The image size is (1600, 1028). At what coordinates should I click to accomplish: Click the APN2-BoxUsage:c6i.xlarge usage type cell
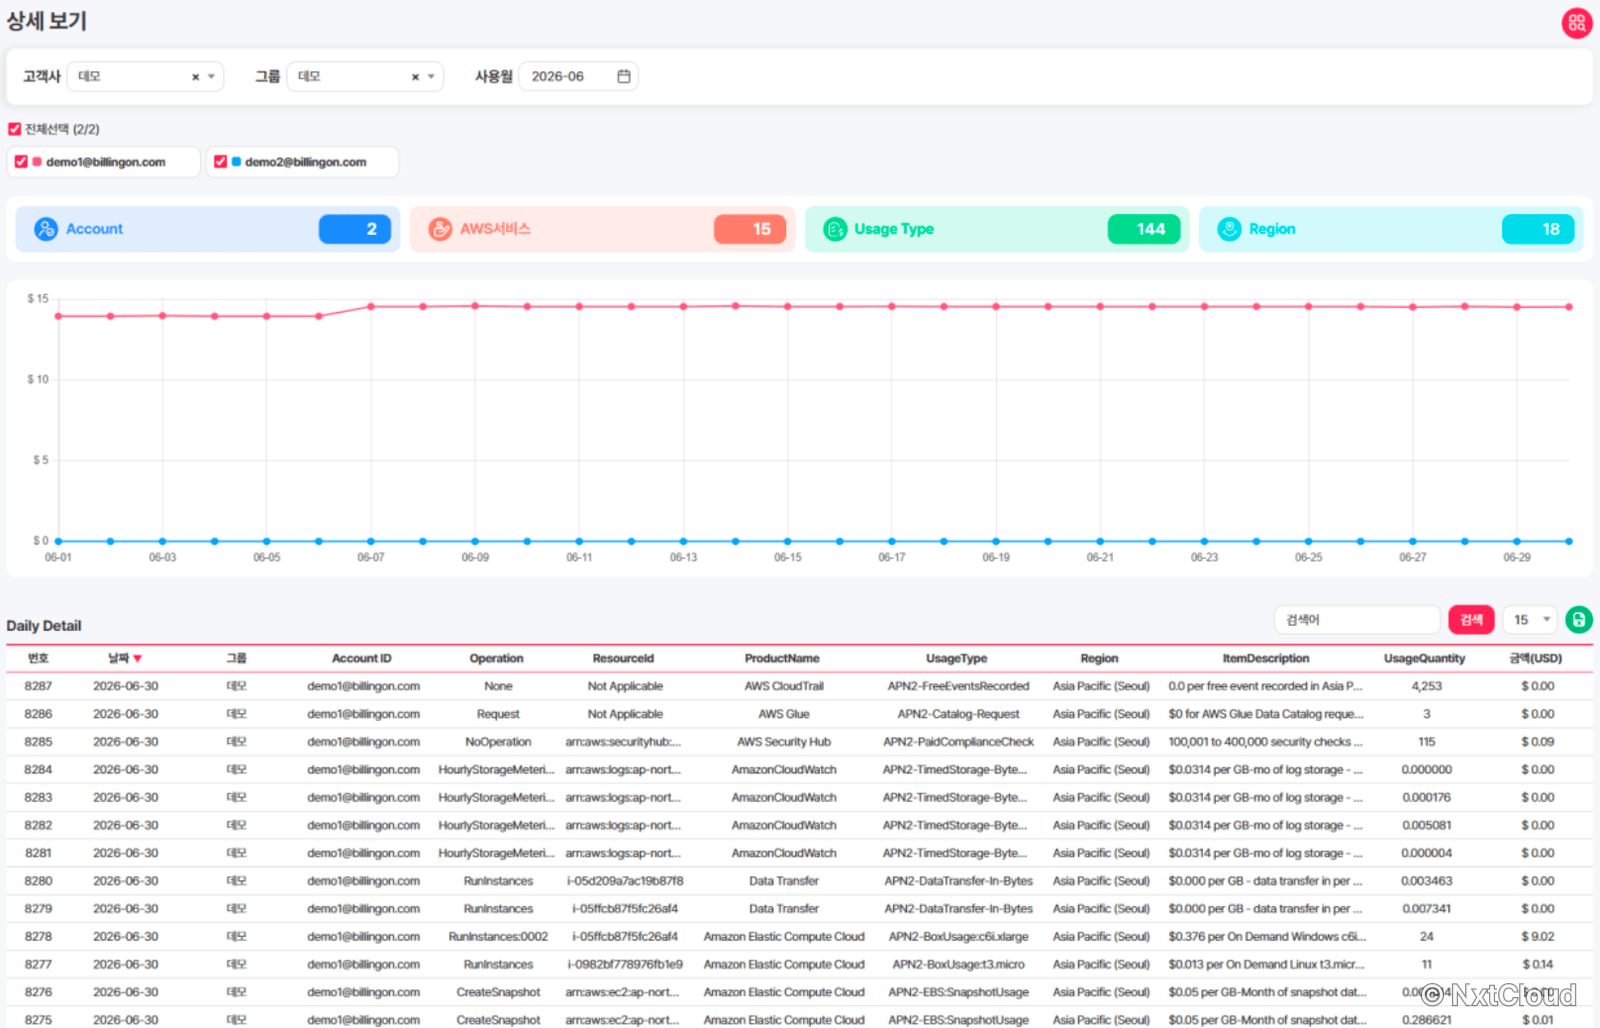(x=958, y=938)
